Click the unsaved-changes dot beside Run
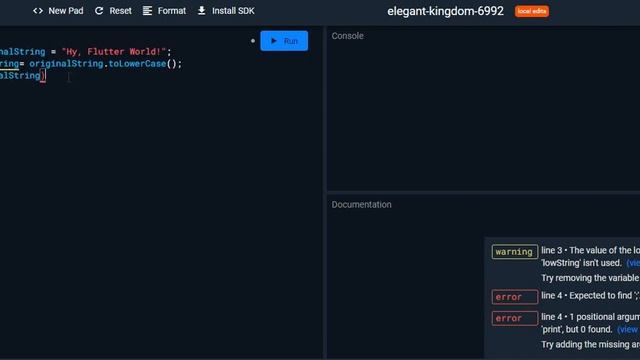The image size is (640, 360). (x=253, y=41)
